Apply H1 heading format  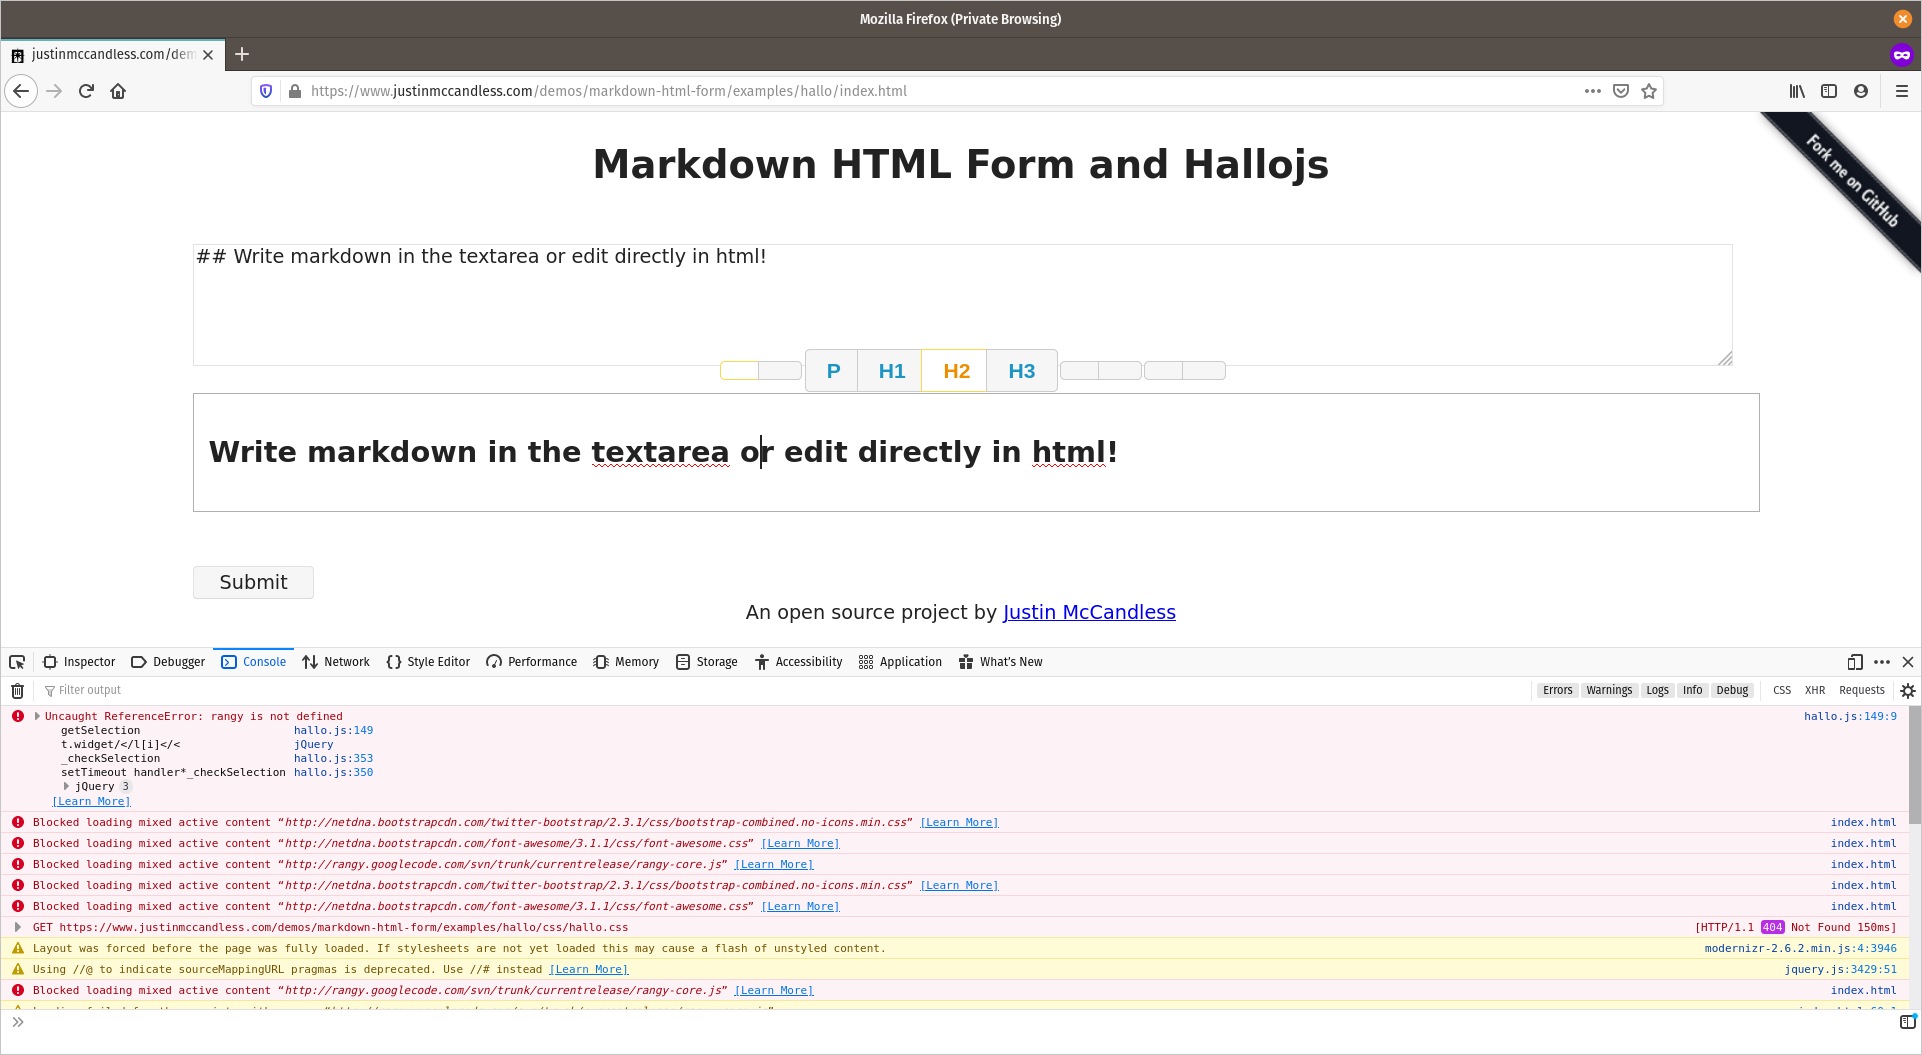point(891,371)
